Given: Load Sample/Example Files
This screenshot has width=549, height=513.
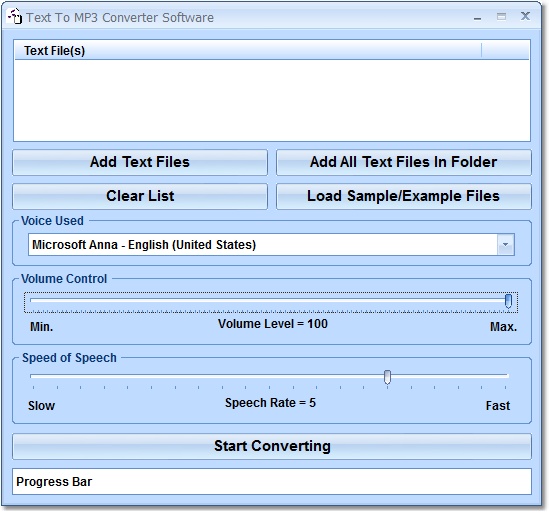Looking at the screenshot, I should 404,196.
